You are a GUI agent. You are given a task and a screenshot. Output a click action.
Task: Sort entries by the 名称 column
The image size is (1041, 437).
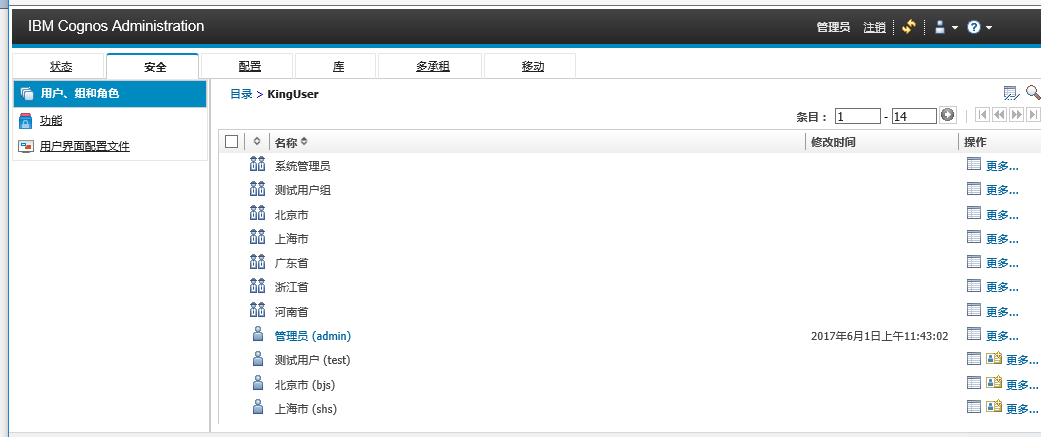click(x=291, y=142)
